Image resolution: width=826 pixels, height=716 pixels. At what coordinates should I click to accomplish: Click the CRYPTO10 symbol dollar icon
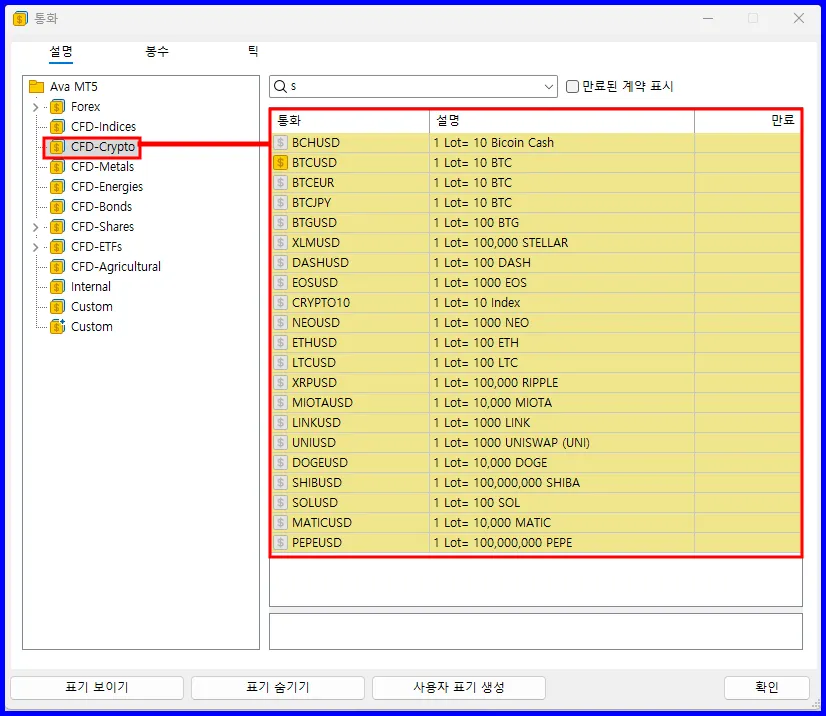click(x=280, y=302)
